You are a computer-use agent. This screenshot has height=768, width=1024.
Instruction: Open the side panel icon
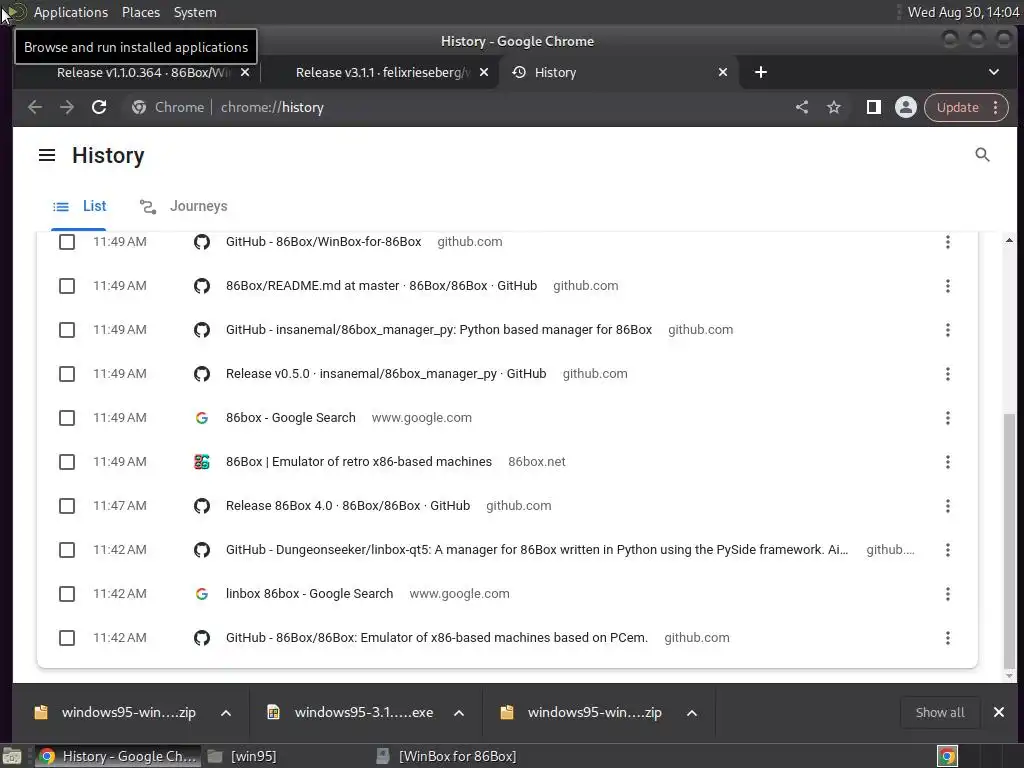(873, 107)
